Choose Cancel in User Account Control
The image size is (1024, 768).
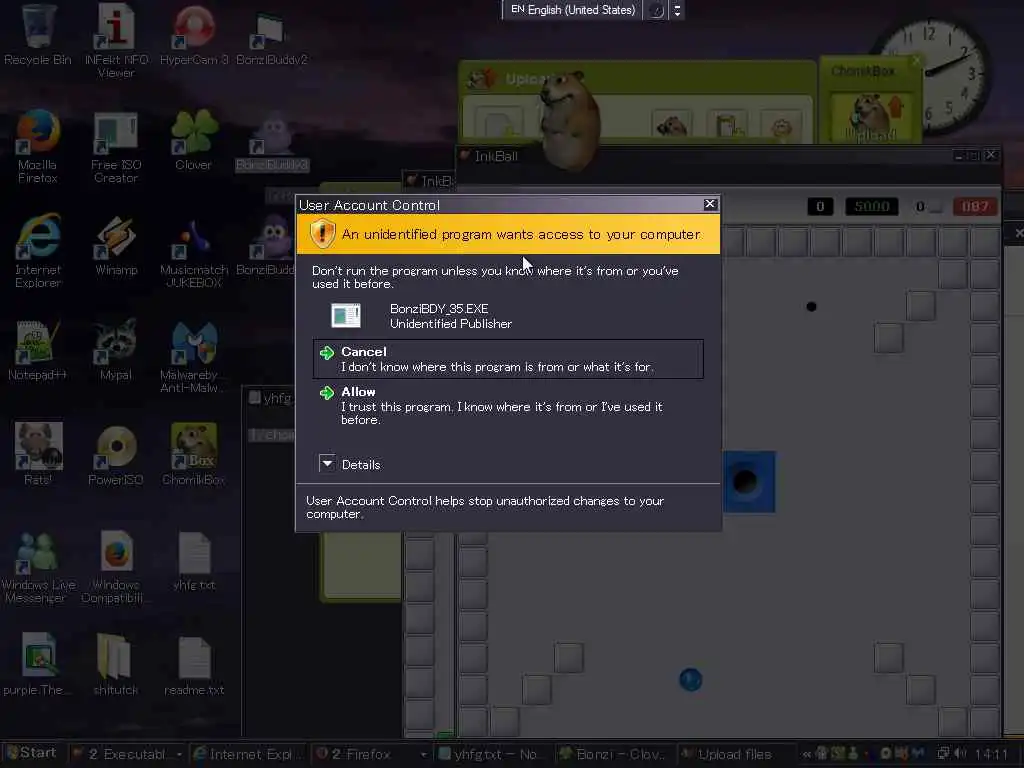[508, 359]
